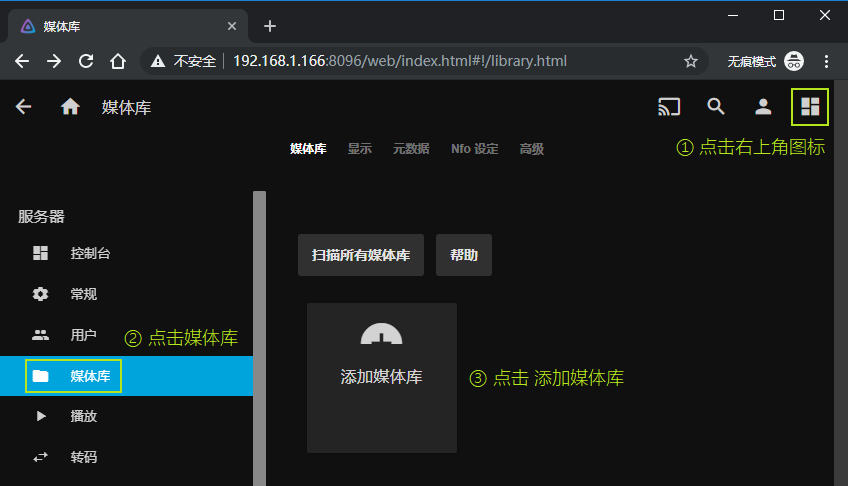Open the Nfo 设定 tab
The width and height of the screenshot is (848, 486).
[x=474, y=149]
